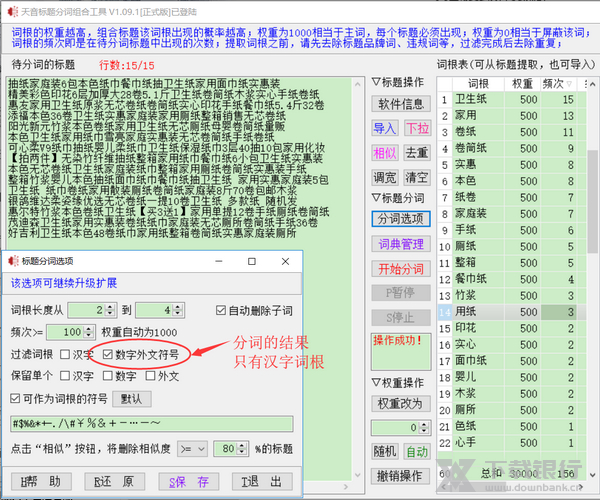Uncheck 数字外文符号 filter checkbox
This screenshot has width=600, height=500.
coord(108,354)
